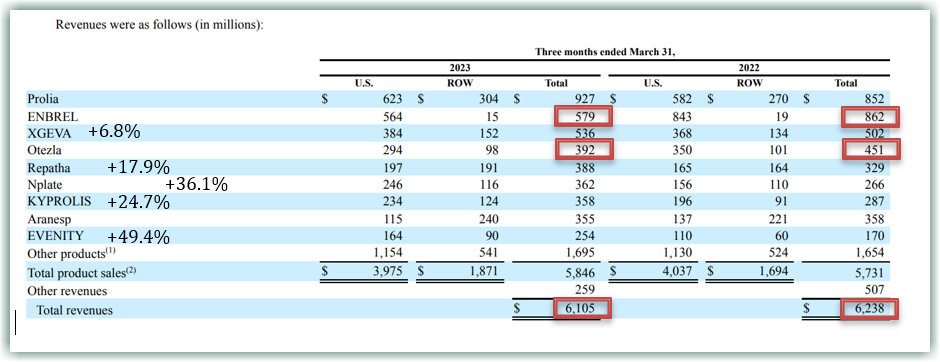The width and height of the screenshot is (940, 362).
Task: Select Total revenues 2022 value 6,238
Action: [x=870, y=310]
